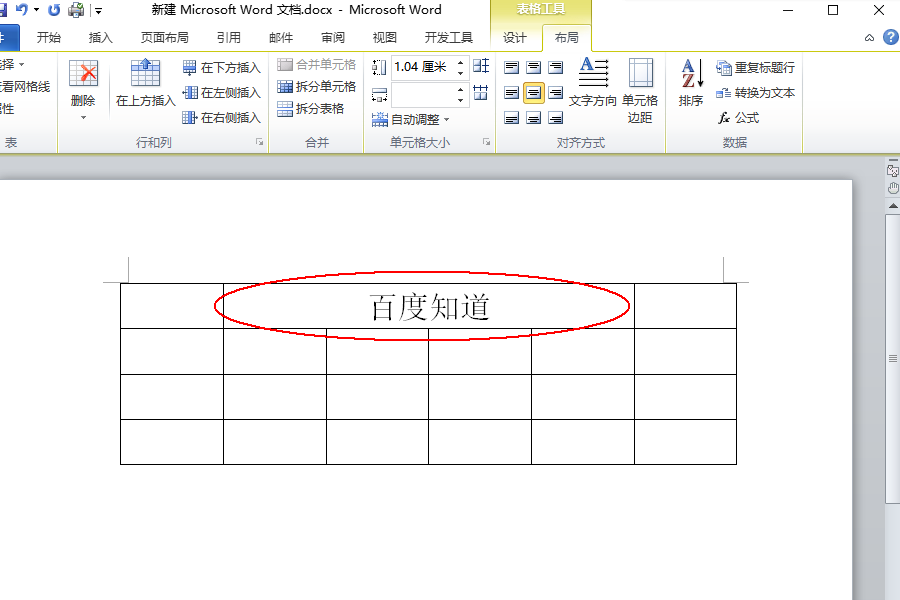
Task: Click the row height field 1.04 厘米
Action: coord(424,67)
